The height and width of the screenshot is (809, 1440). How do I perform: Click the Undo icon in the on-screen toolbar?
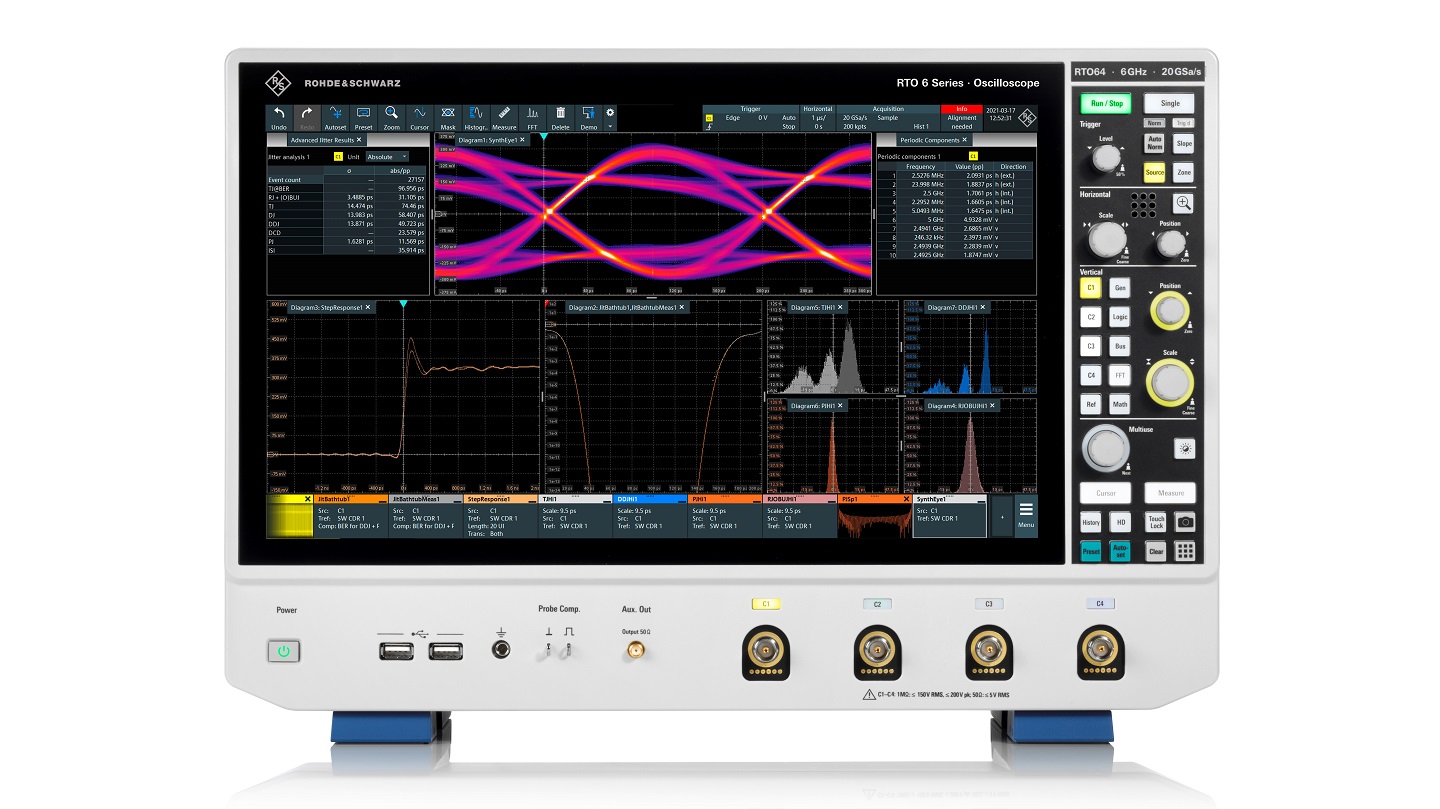[x=279, y=118]
